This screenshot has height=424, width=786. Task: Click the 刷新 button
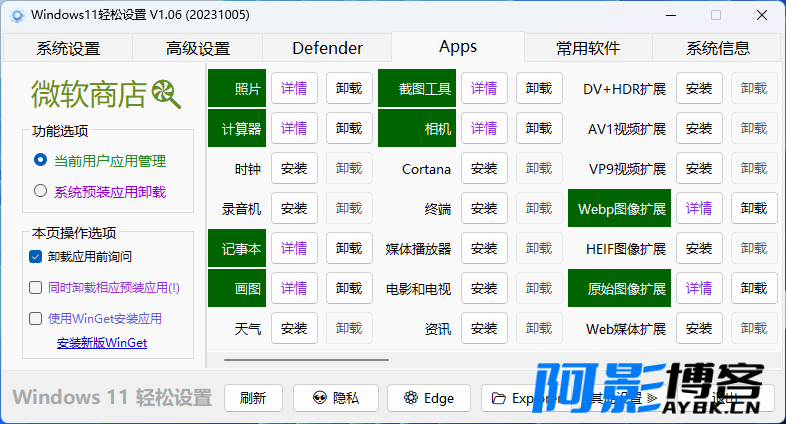point(253,398)
